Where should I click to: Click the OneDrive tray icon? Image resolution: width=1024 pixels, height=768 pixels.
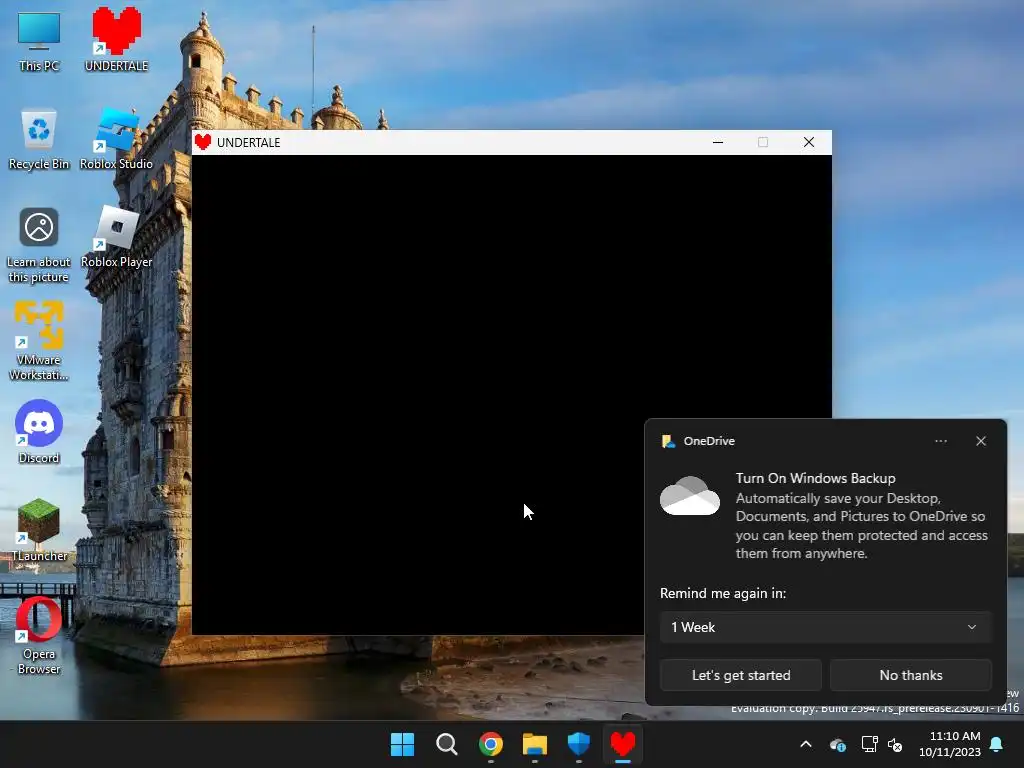point(837,744)
